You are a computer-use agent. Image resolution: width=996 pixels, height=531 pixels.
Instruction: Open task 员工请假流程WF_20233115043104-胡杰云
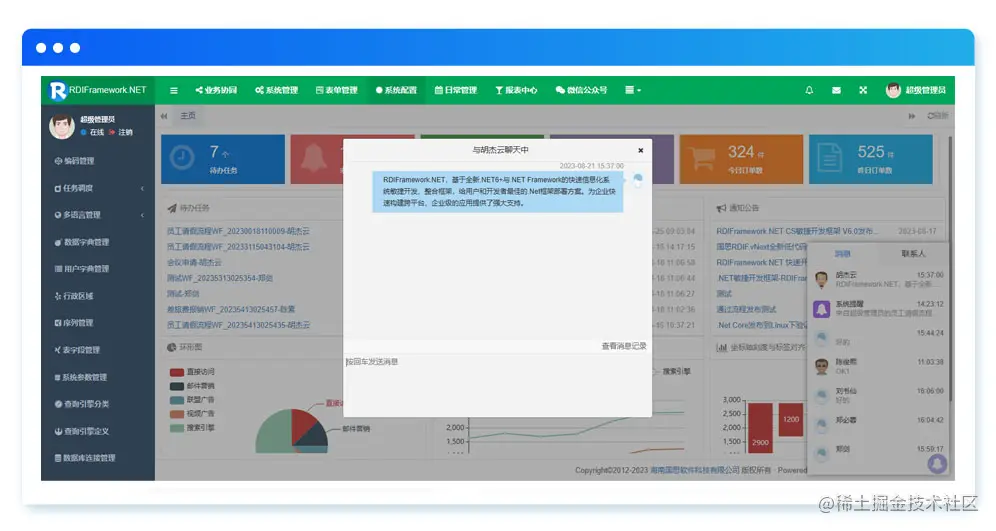tap(238, 246)
